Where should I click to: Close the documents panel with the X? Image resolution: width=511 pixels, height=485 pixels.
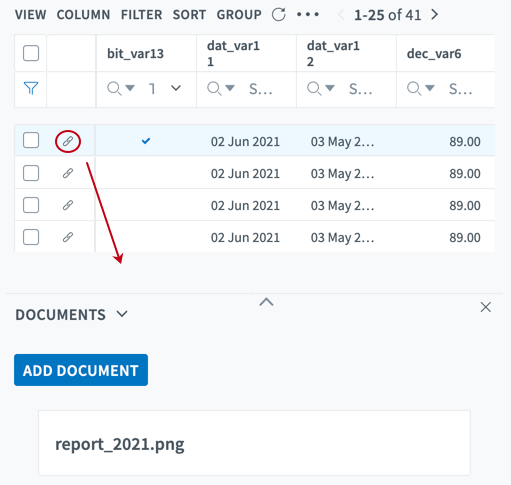click(x=486, y=307)
